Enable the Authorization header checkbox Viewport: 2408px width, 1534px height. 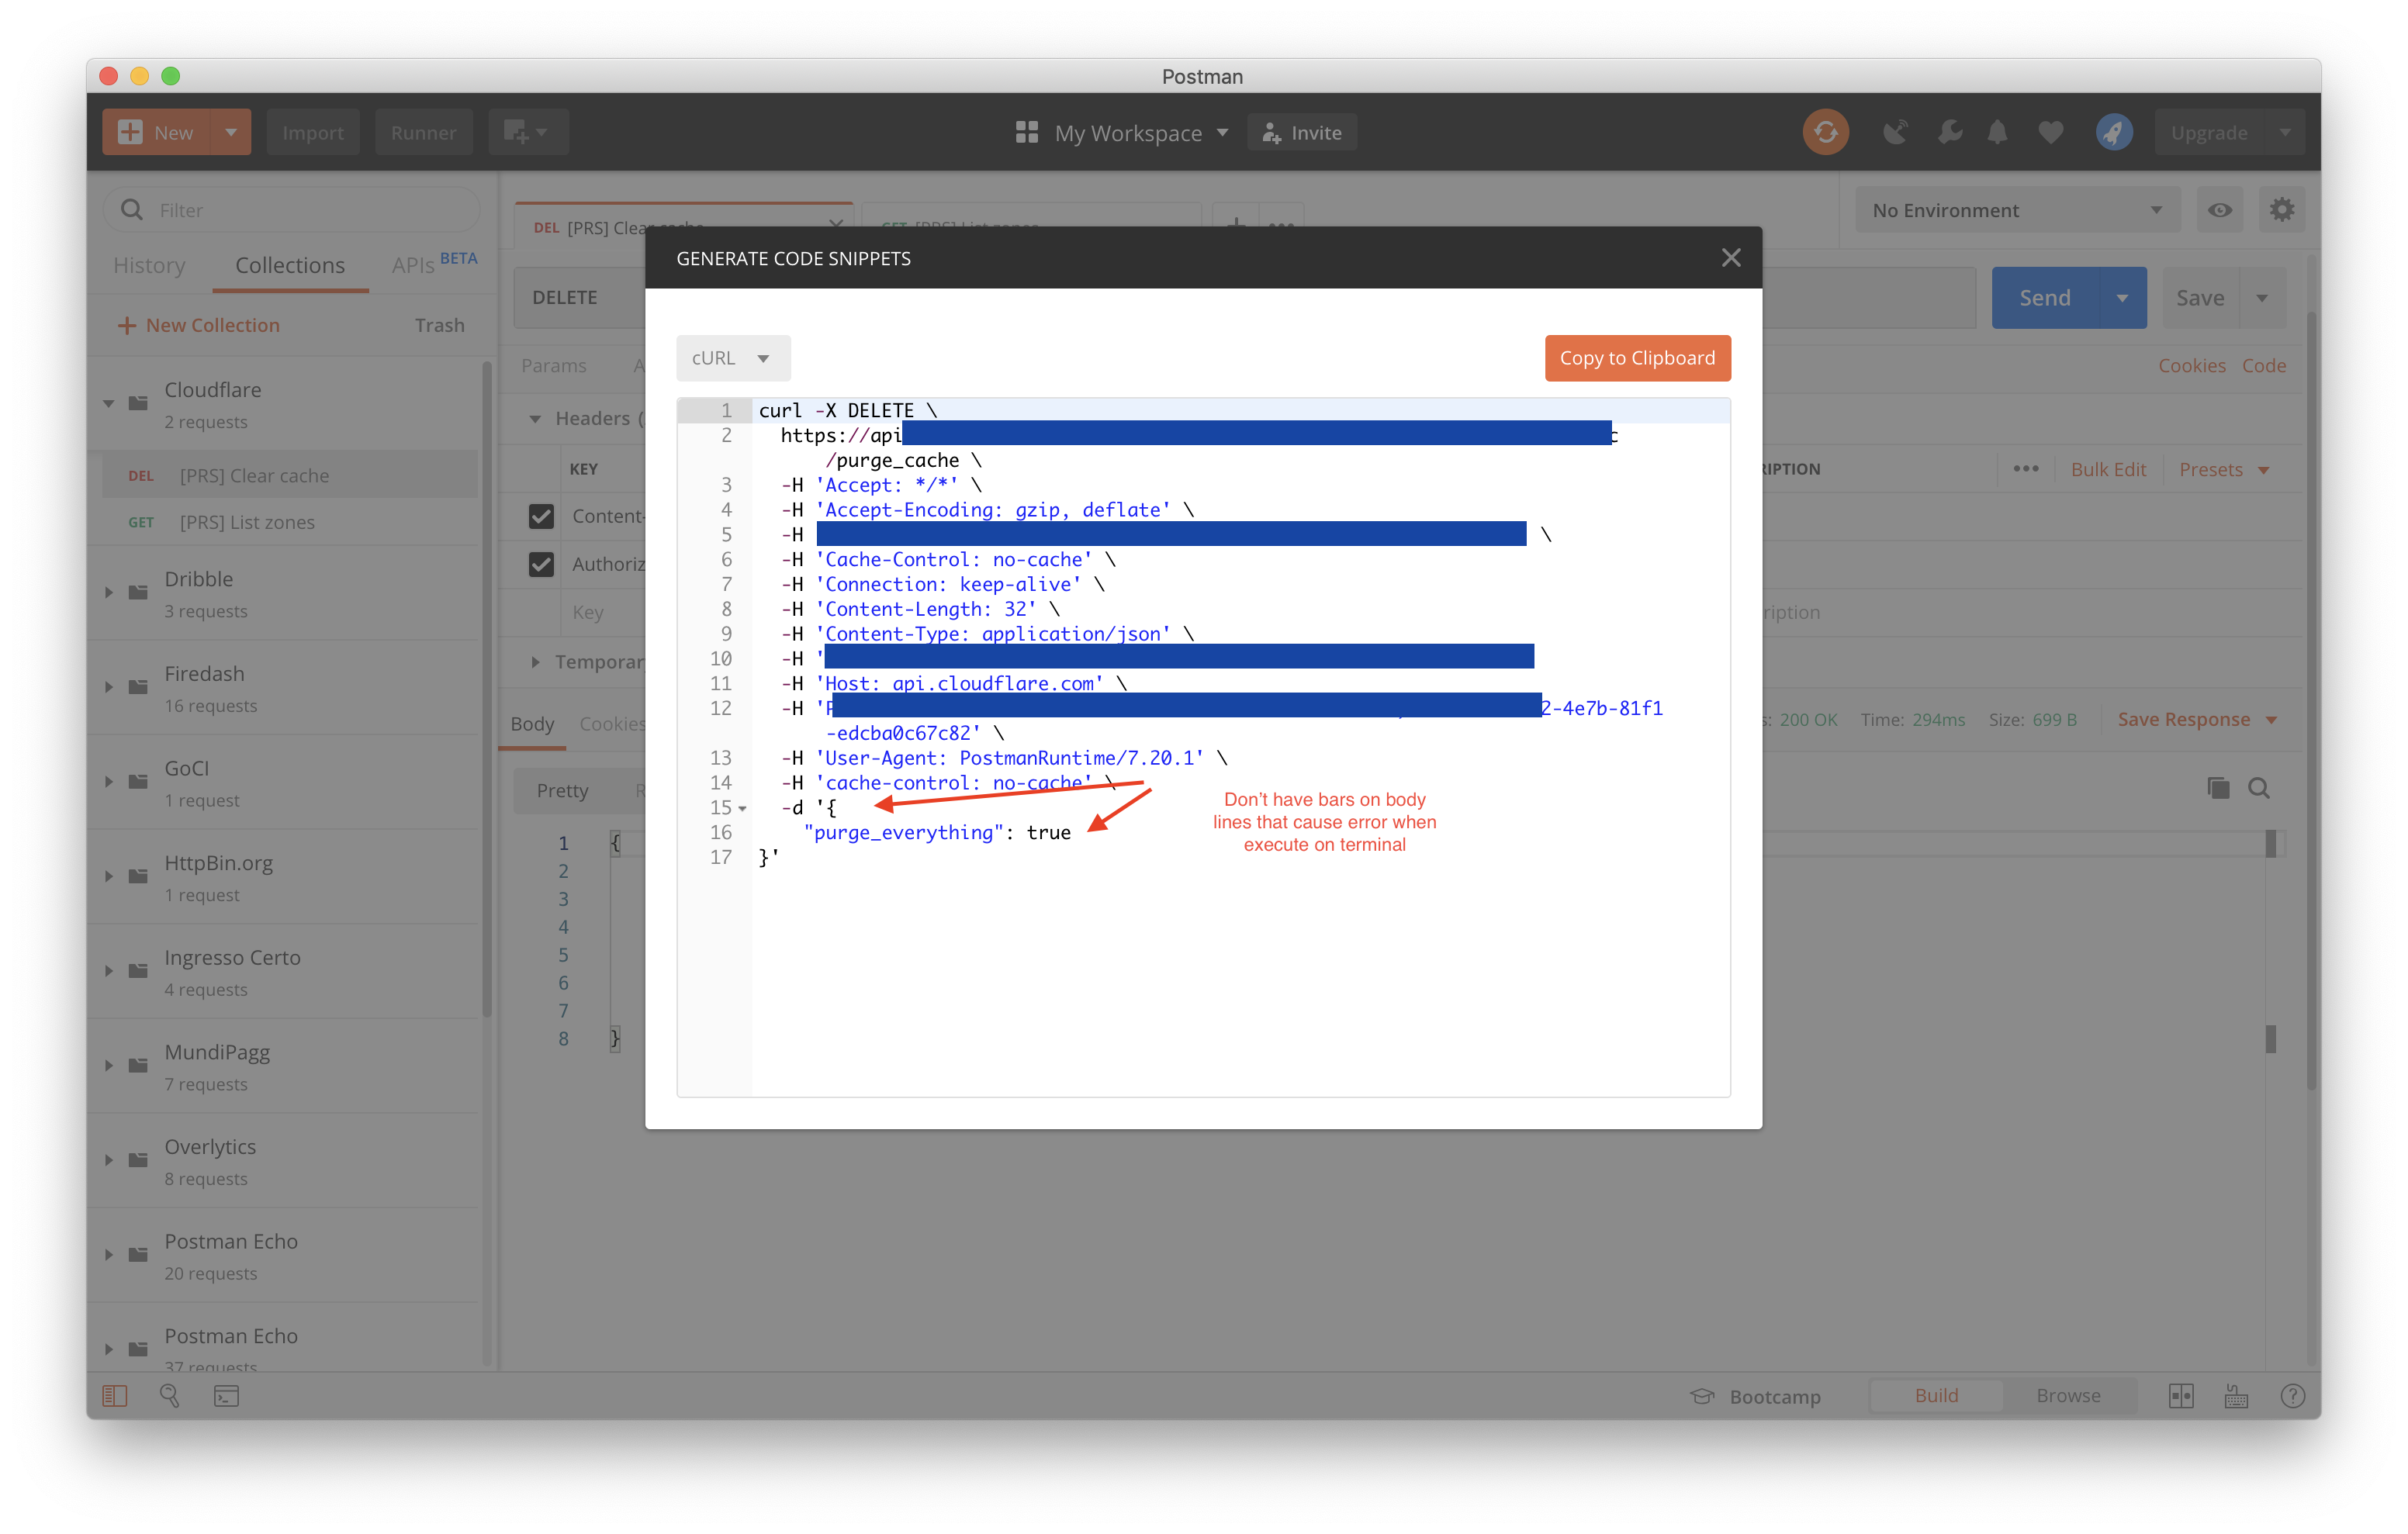coord(542,564)
